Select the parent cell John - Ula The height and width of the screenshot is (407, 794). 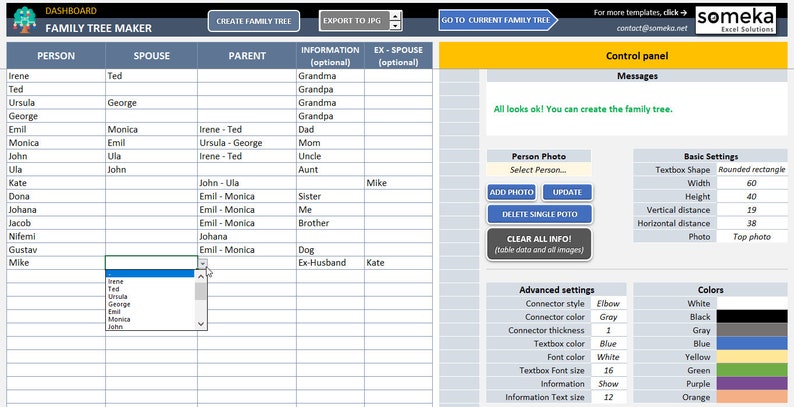247,183
